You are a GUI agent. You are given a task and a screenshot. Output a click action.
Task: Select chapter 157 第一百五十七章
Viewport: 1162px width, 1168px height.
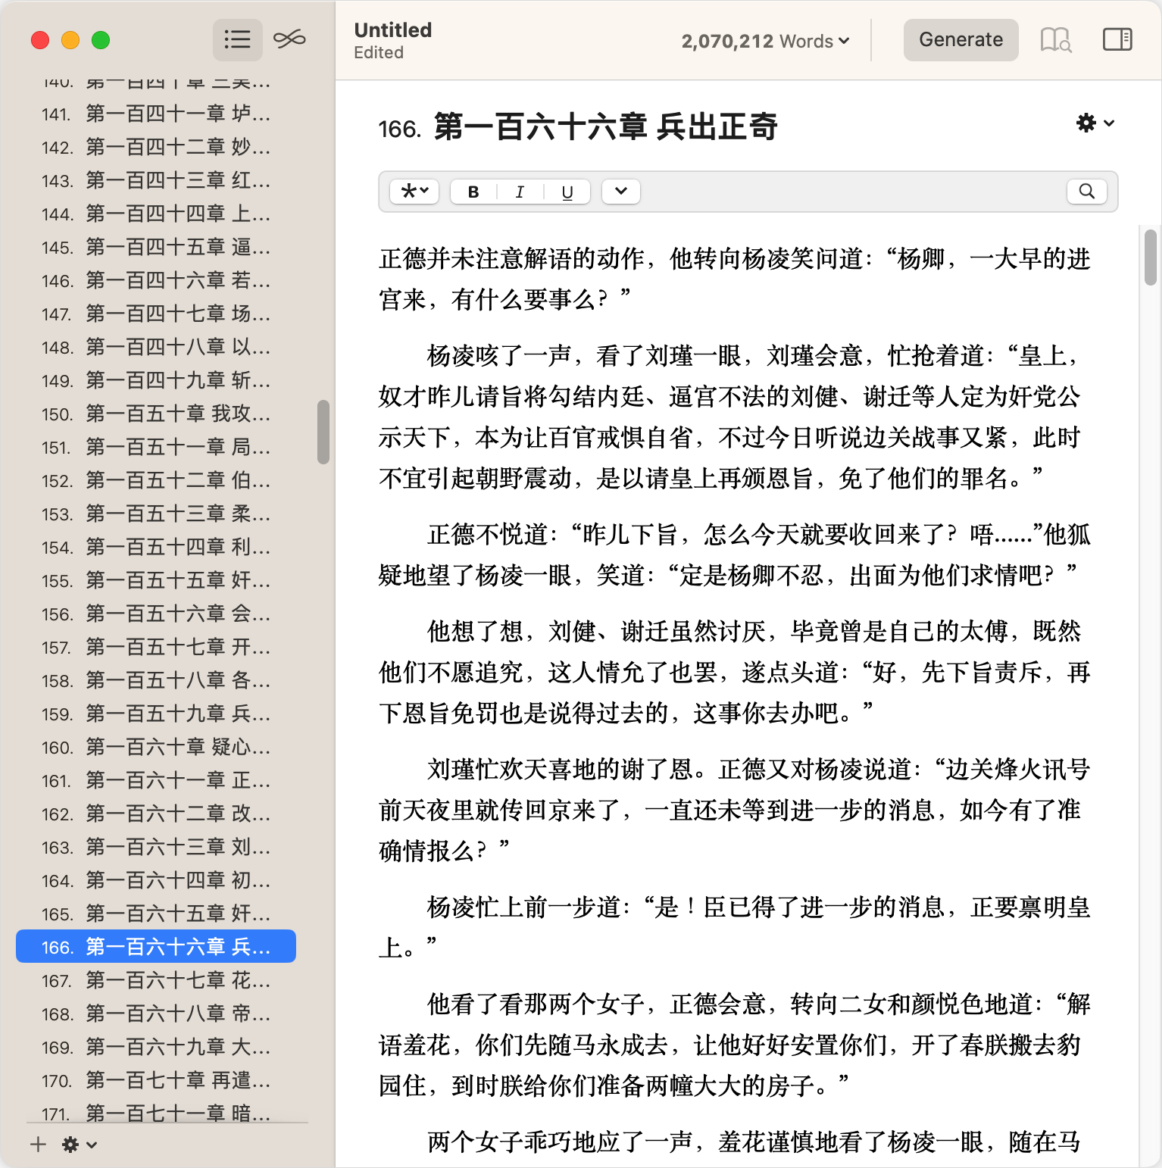[156, 647]
